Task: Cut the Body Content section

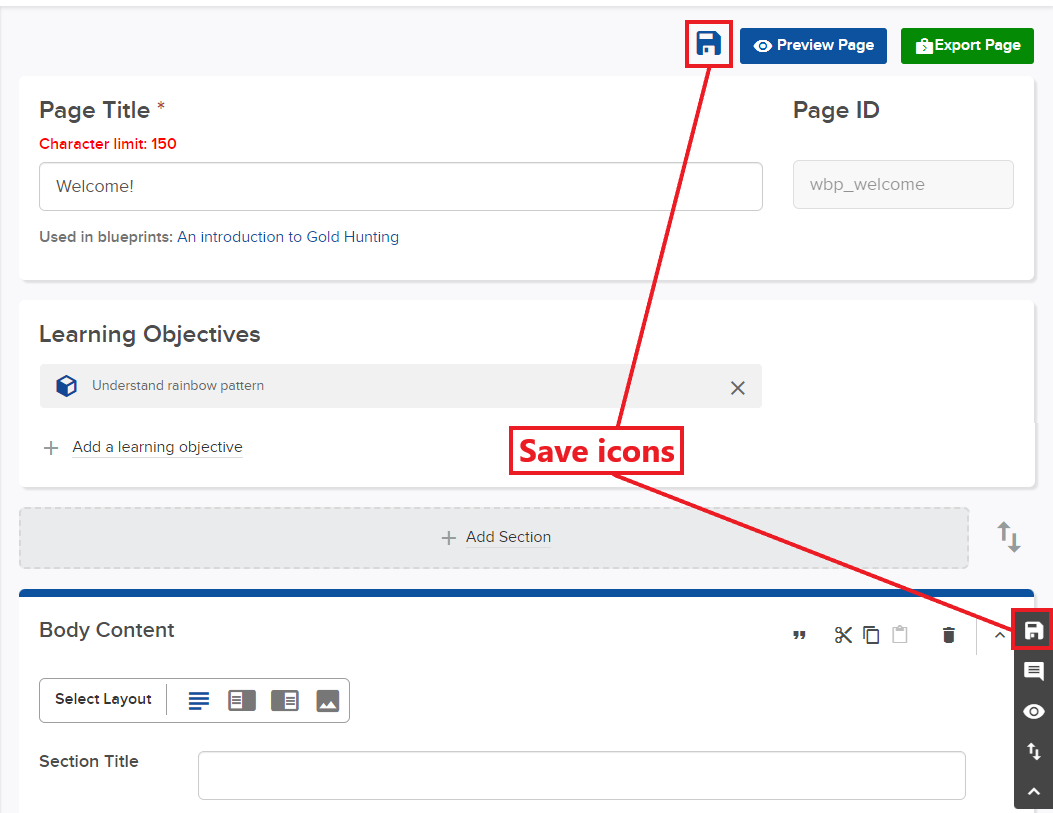Action: pos(843,635)
